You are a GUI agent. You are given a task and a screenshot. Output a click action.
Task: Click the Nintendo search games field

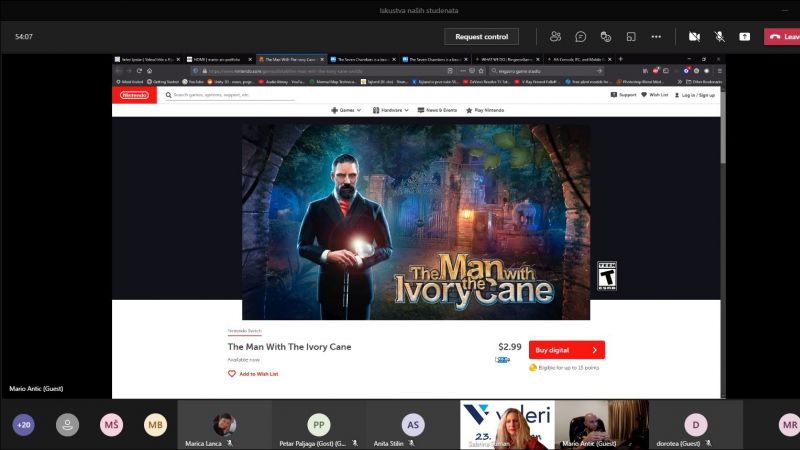[x=230, y=95]
